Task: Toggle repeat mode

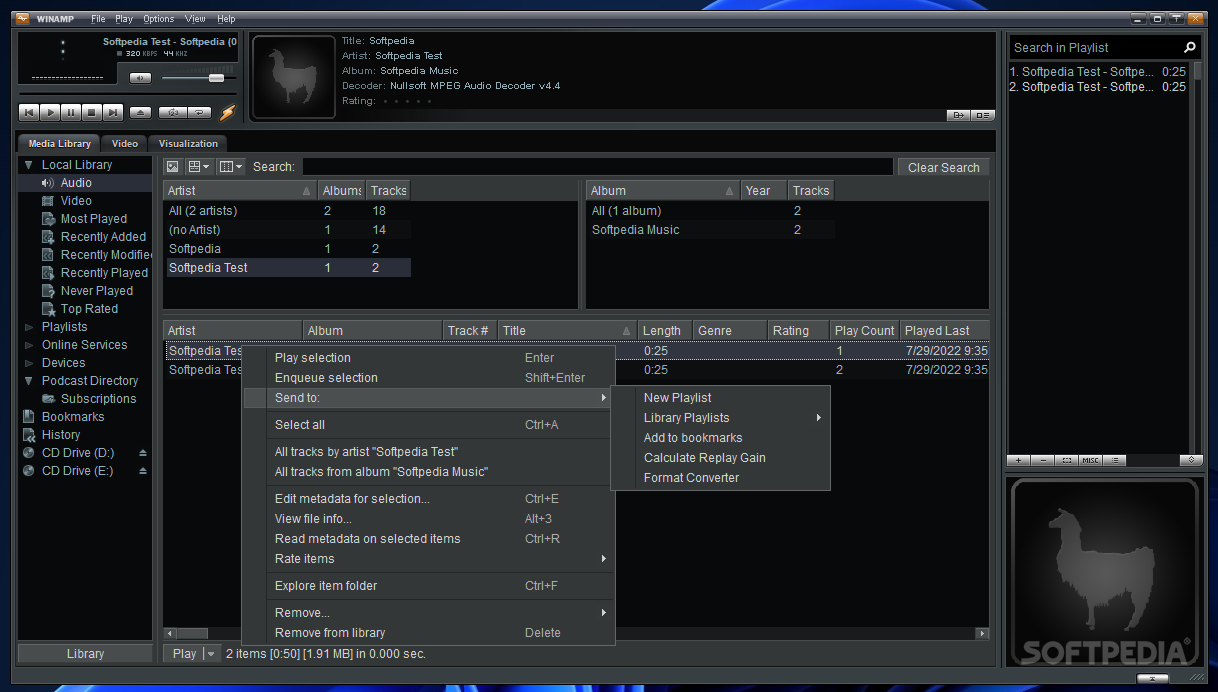Action: (x=199, y=113)
